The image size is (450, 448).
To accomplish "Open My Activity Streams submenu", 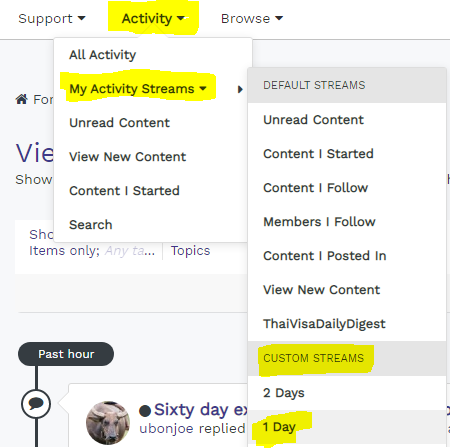I will click(138, 89).
